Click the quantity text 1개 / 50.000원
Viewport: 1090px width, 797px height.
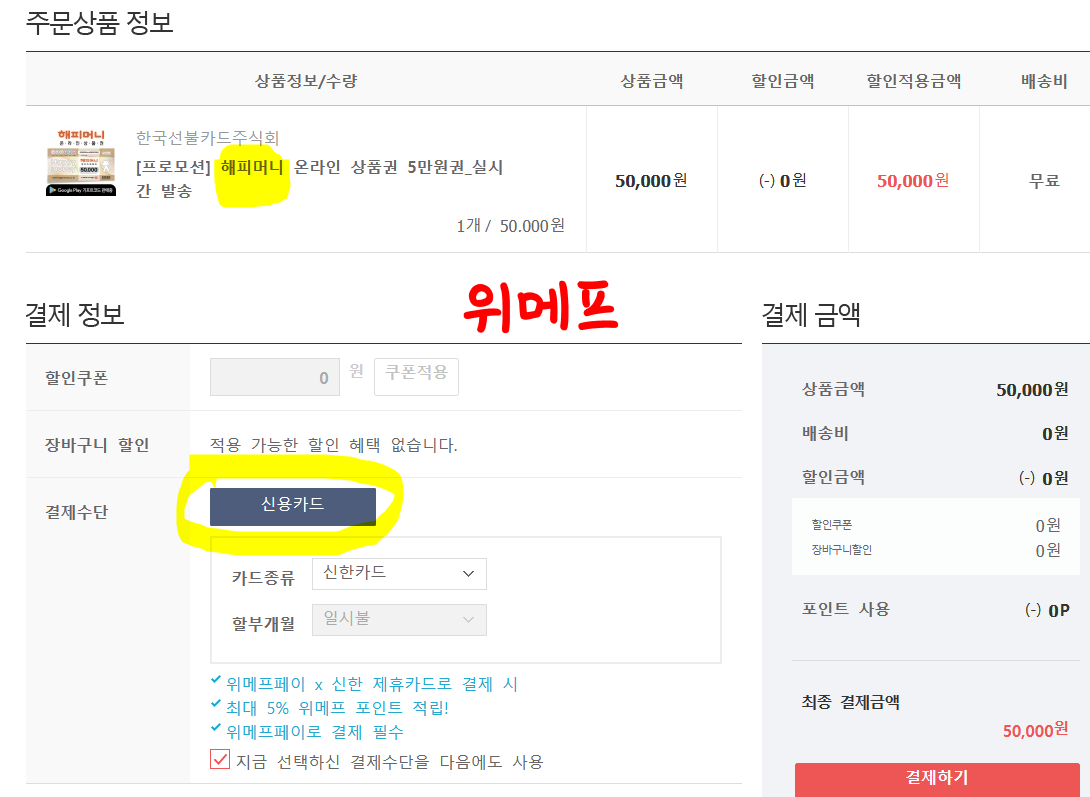[510, 226]
